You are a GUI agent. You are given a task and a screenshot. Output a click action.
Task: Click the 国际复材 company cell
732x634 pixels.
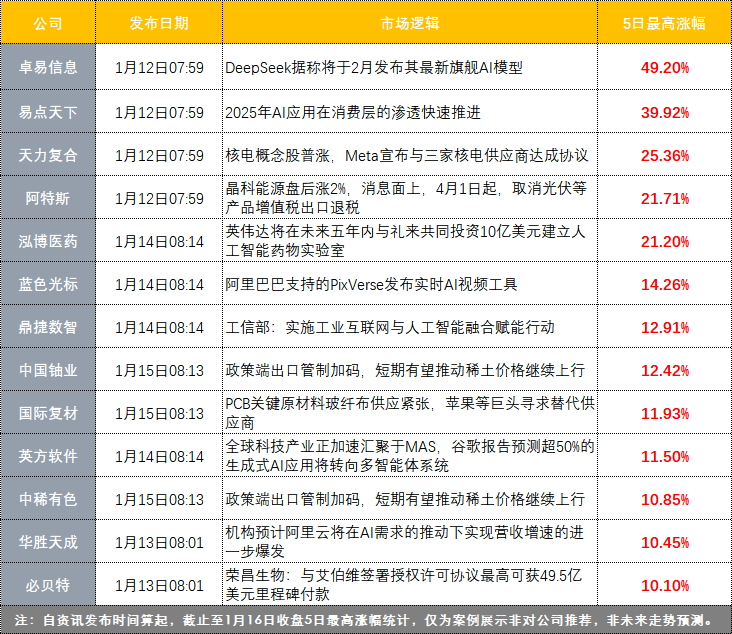tap(48, 412)
